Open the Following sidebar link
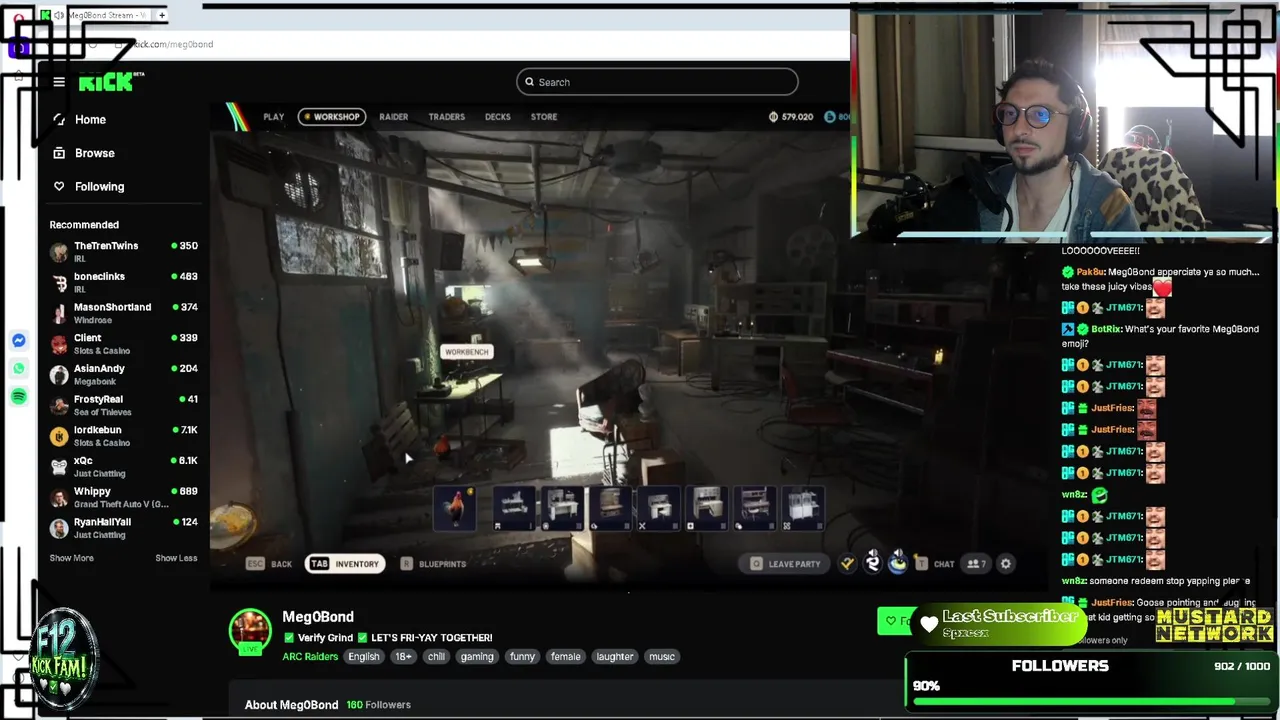The height and width of the screenshot is (720, 1280). click(x=99, y=186)
